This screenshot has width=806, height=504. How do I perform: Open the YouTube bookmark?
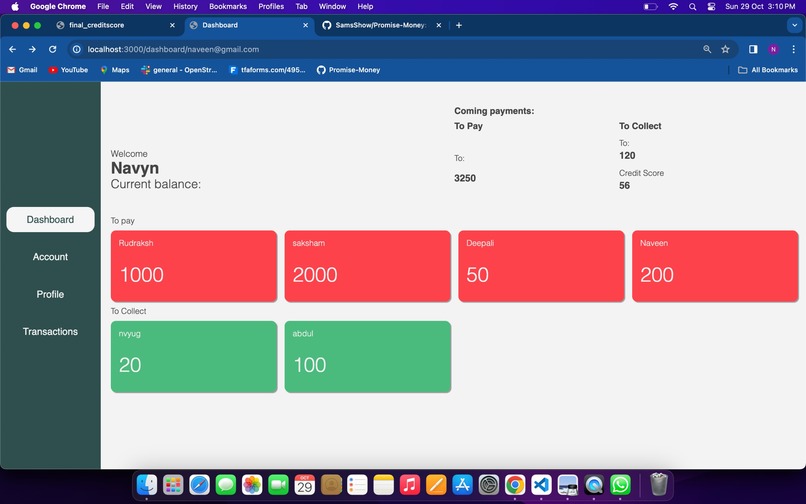68,70
